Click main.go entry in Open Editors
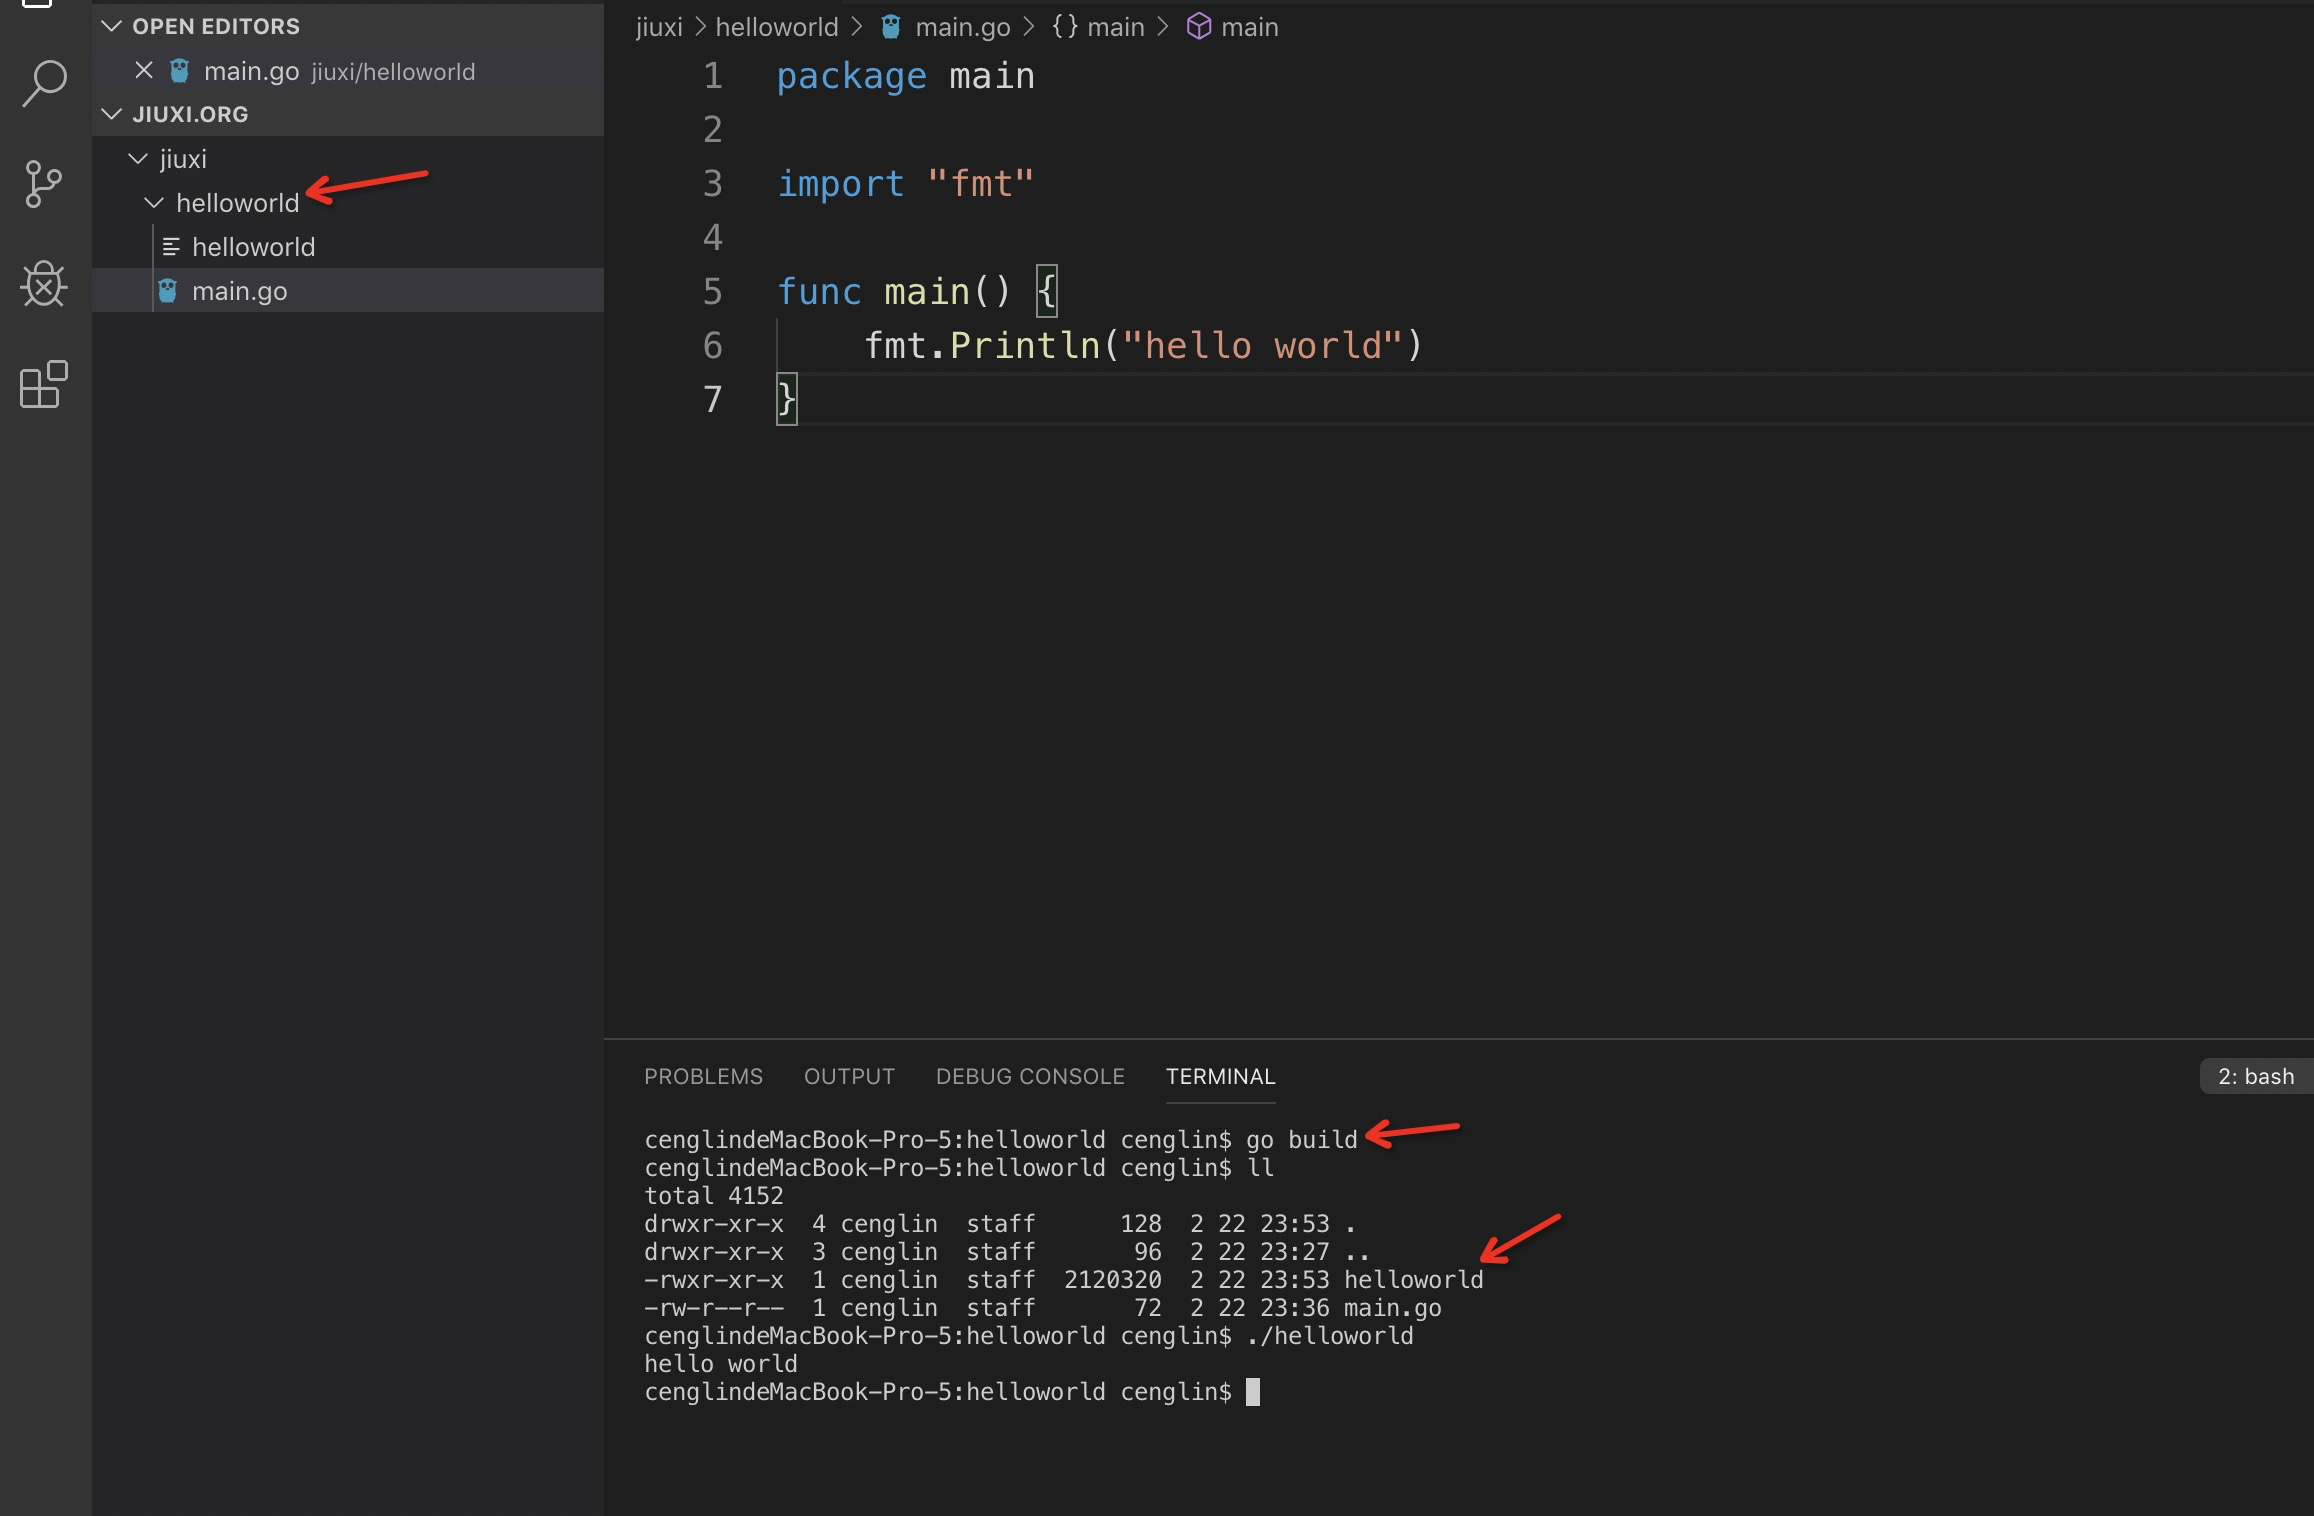The image size is (2314, 1516). [x=348, y=71]
